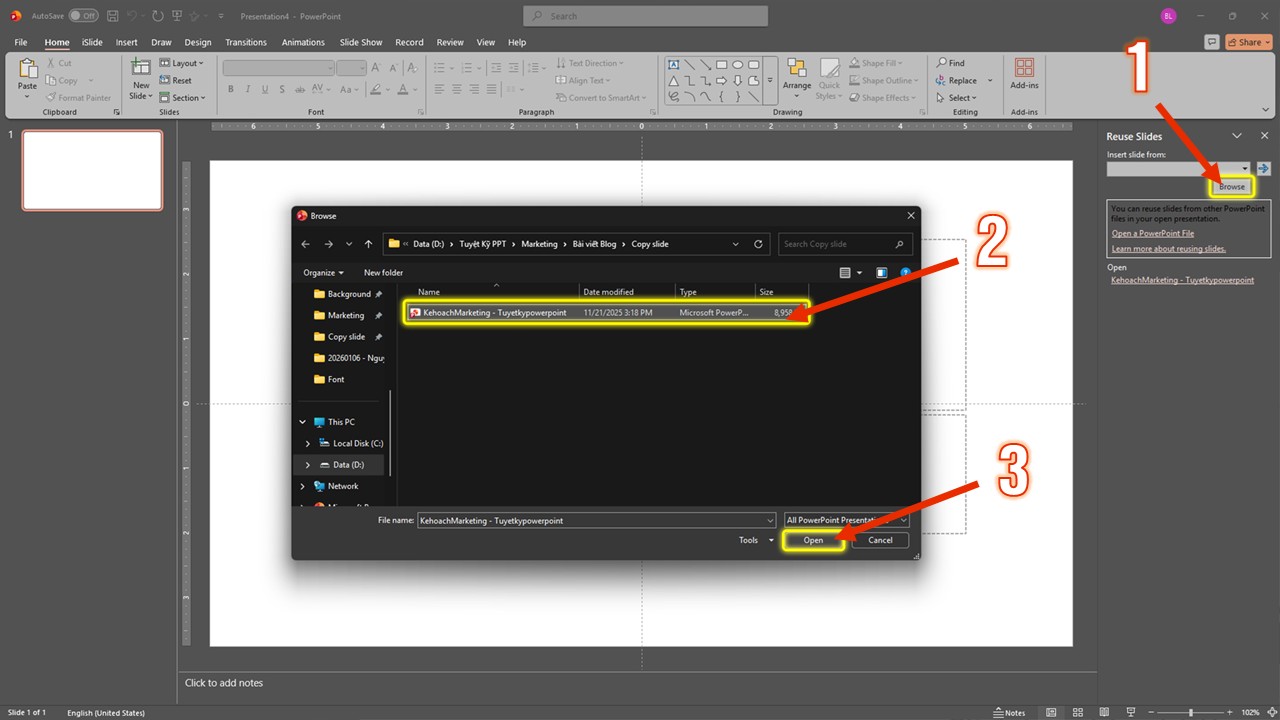Viewport: 1280px width, 720px height.
Task: Open the Replace tool
Action: point(959,80)
